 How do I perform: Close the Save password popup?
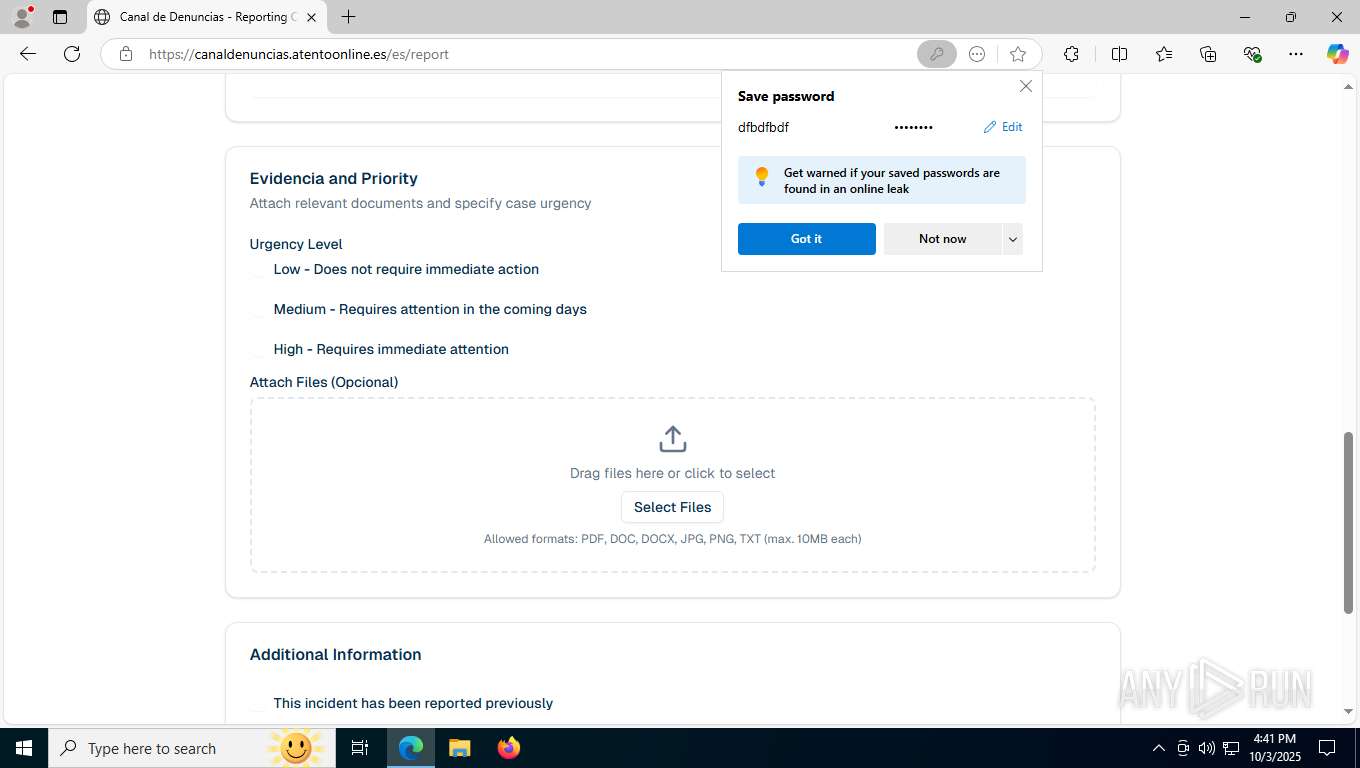[1026, 86]
